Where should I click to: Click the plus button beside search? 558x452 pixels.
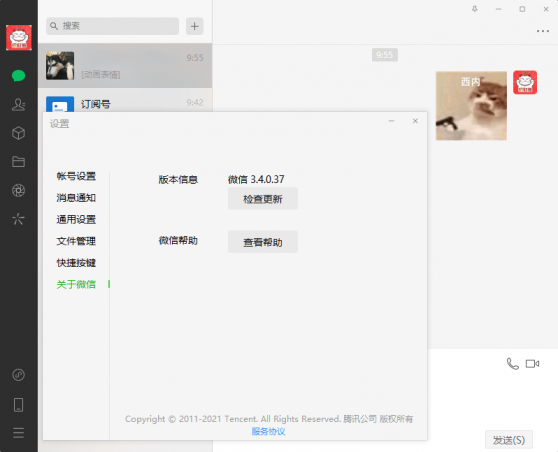195,26
